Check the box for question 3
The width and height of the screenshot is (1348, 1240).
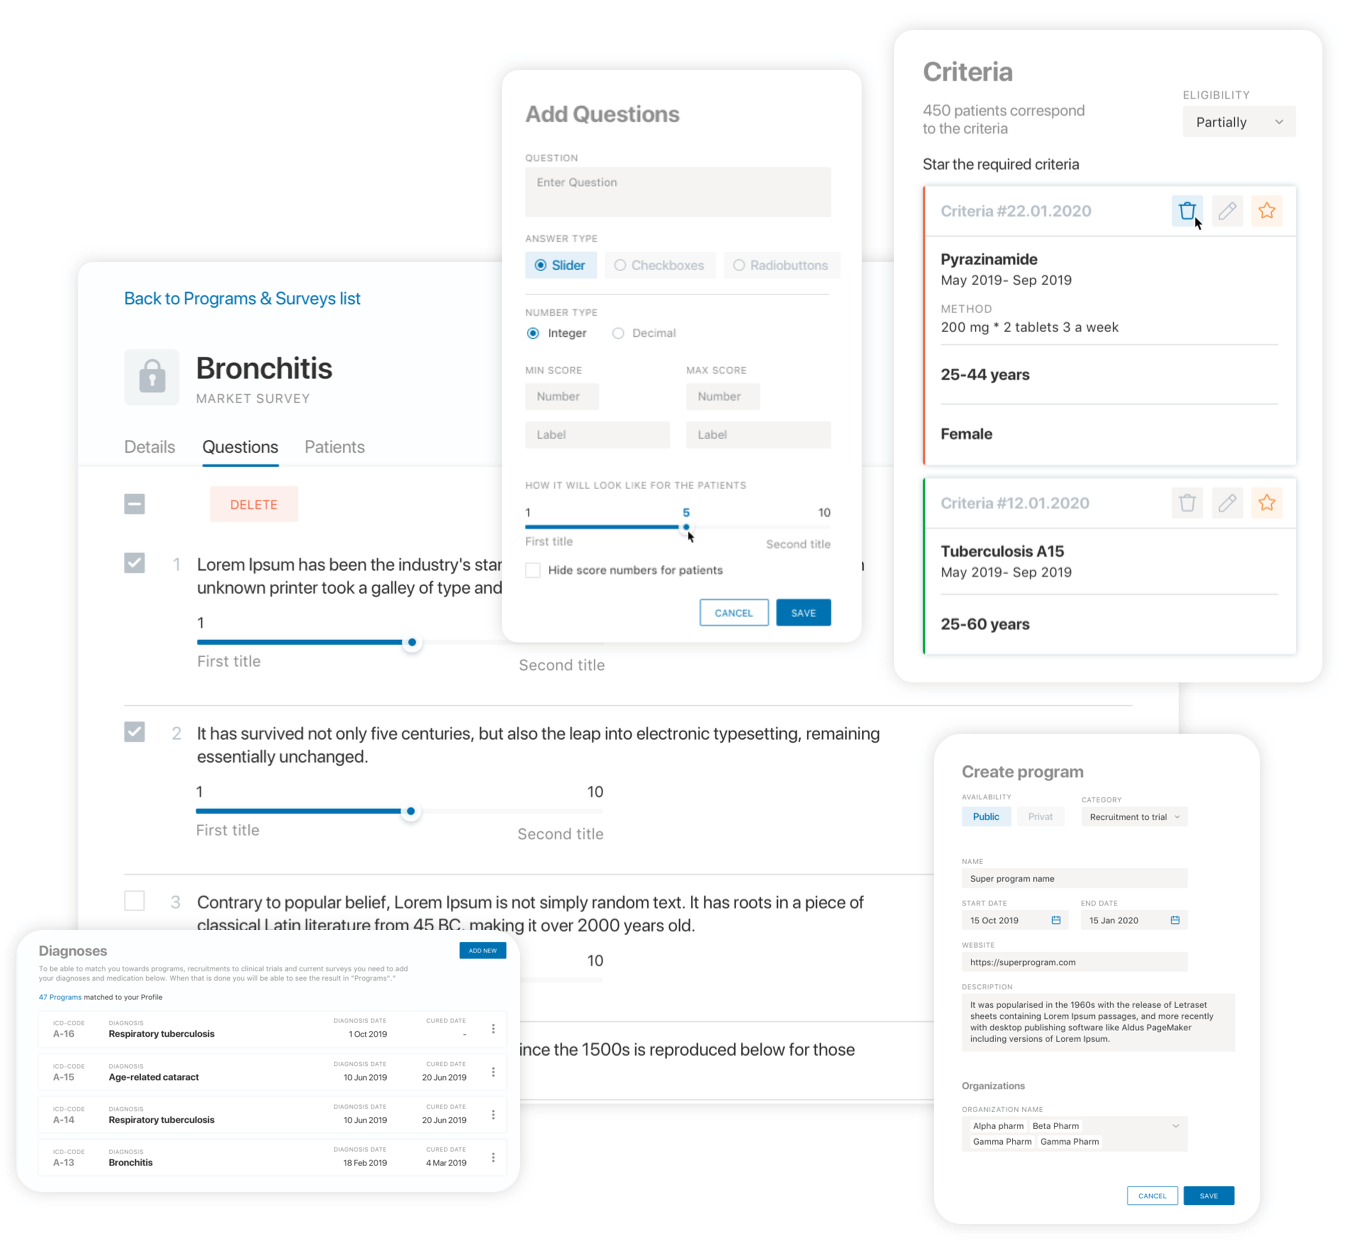click(x=135, y=901)
